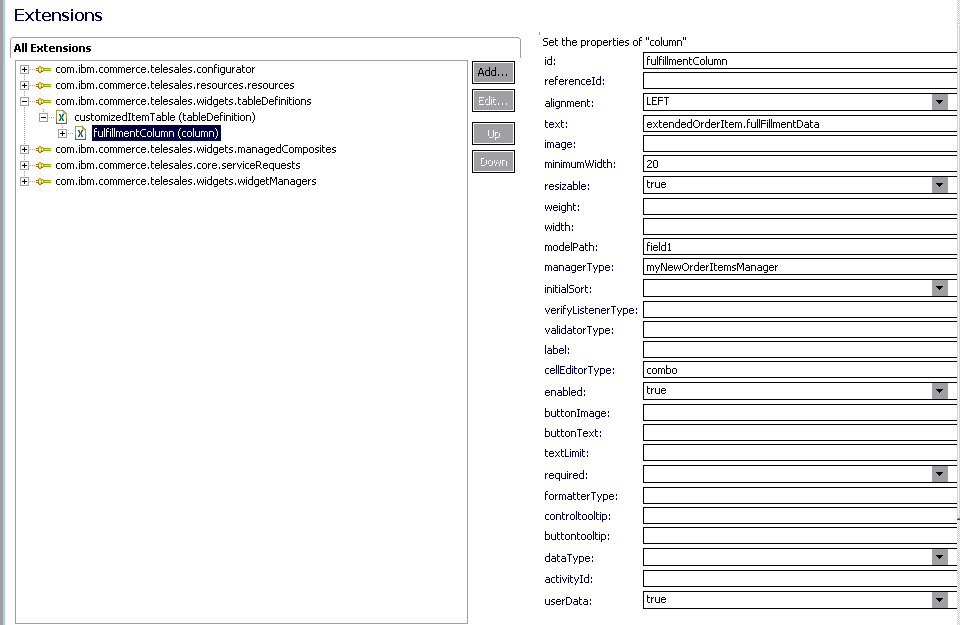Image resolution: width=960 pixels, height=625 pixels.
Task: Click the cellEditorType field showing combo
Action: click(x=800, y=370)
